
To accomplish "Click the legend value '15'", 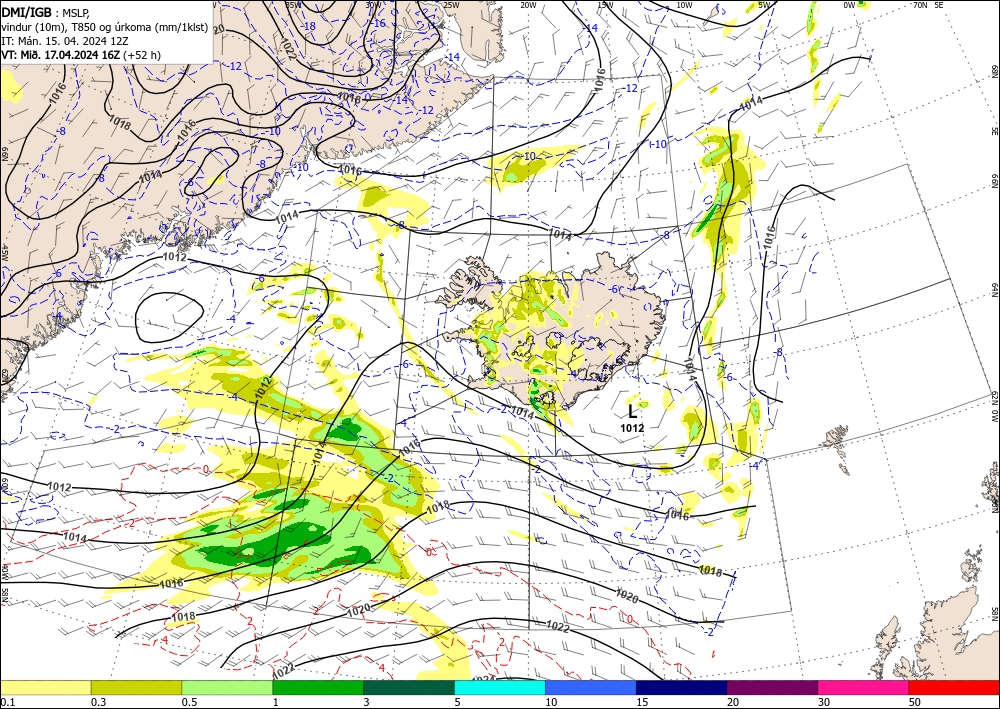I will (642, 702).
